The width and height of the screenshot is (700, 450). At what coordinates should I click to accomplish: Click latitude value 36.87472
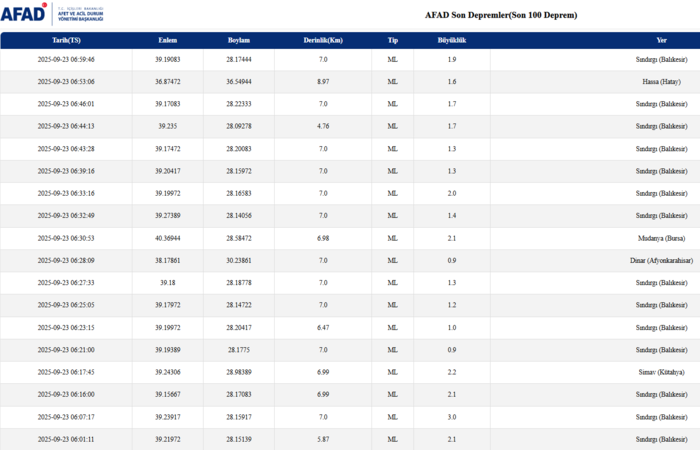coord(168,82)
